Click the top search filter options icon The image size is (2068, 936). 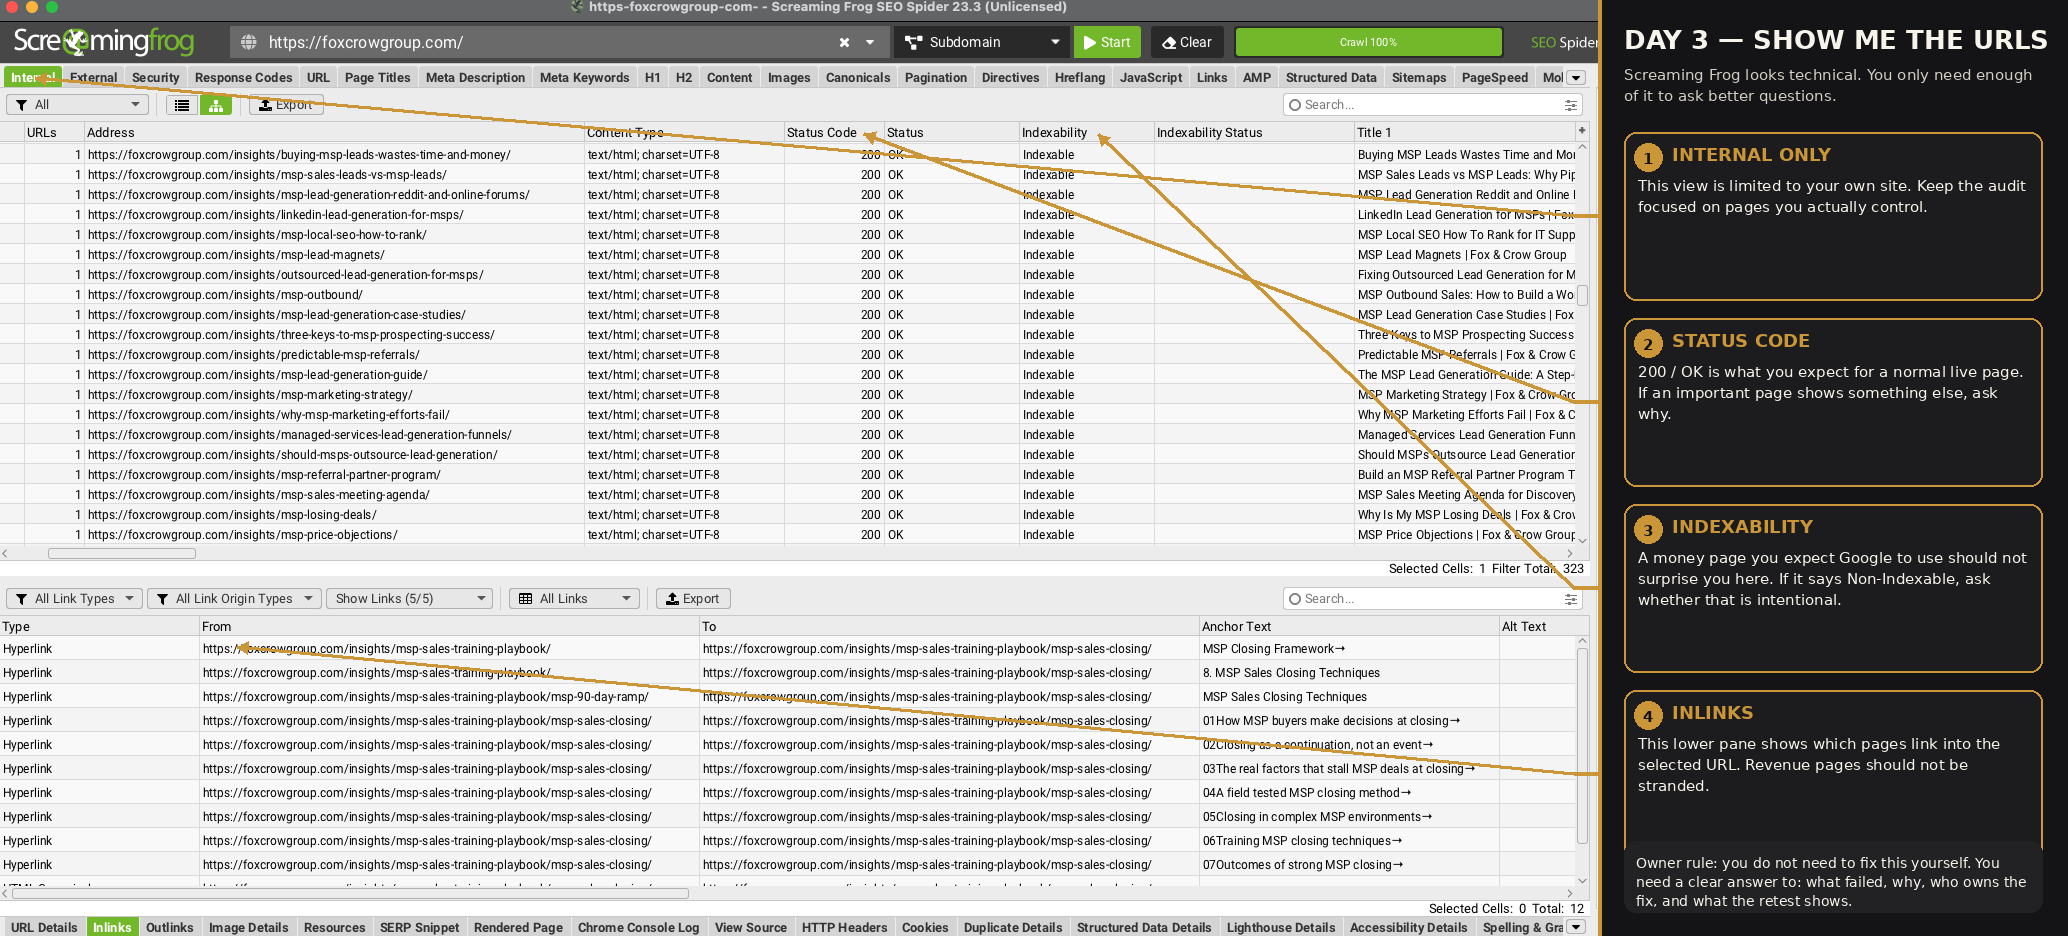coord(1570,105)
